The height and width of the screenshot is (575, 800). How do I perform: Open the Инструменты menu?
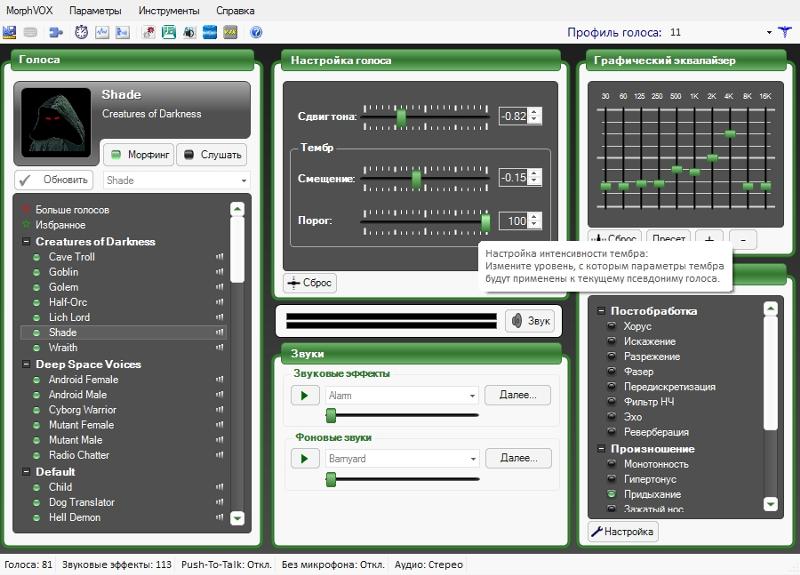point(169,10)
